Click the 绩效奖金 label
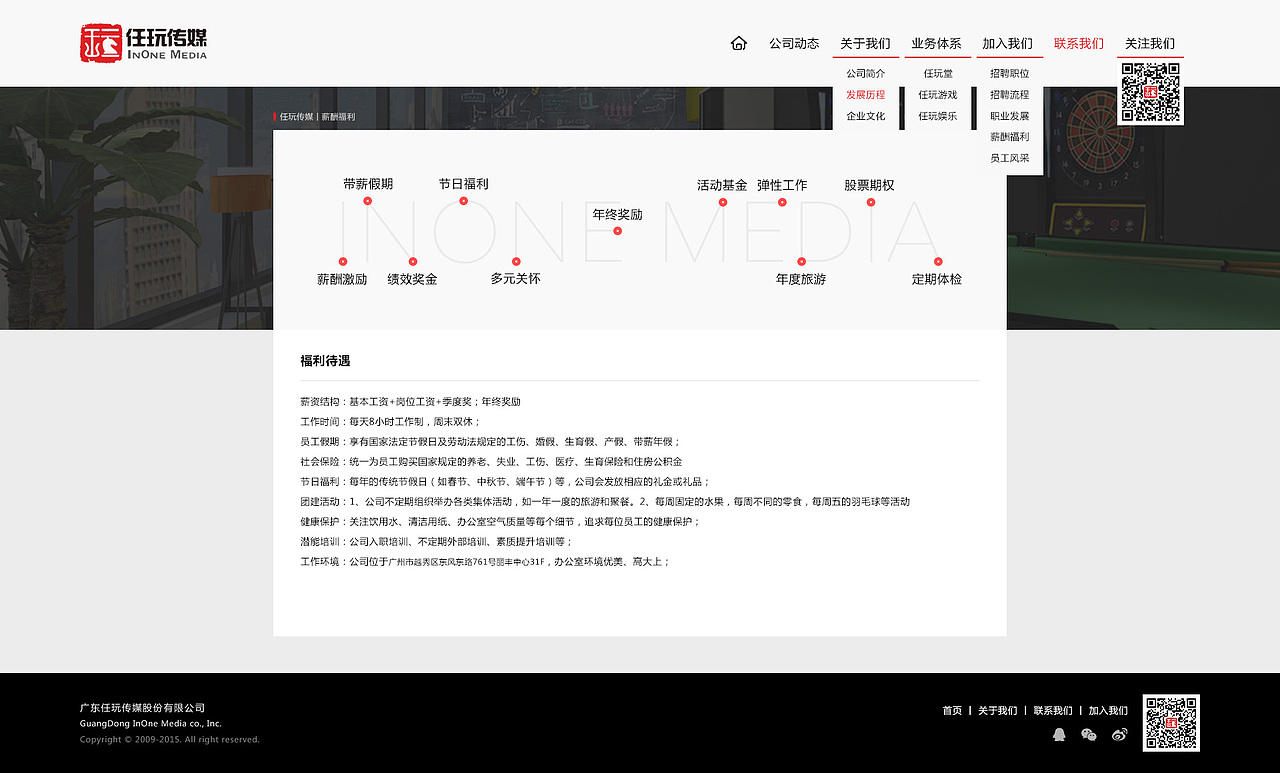This screenshot has height=773, width=1280. pos(413,279)
